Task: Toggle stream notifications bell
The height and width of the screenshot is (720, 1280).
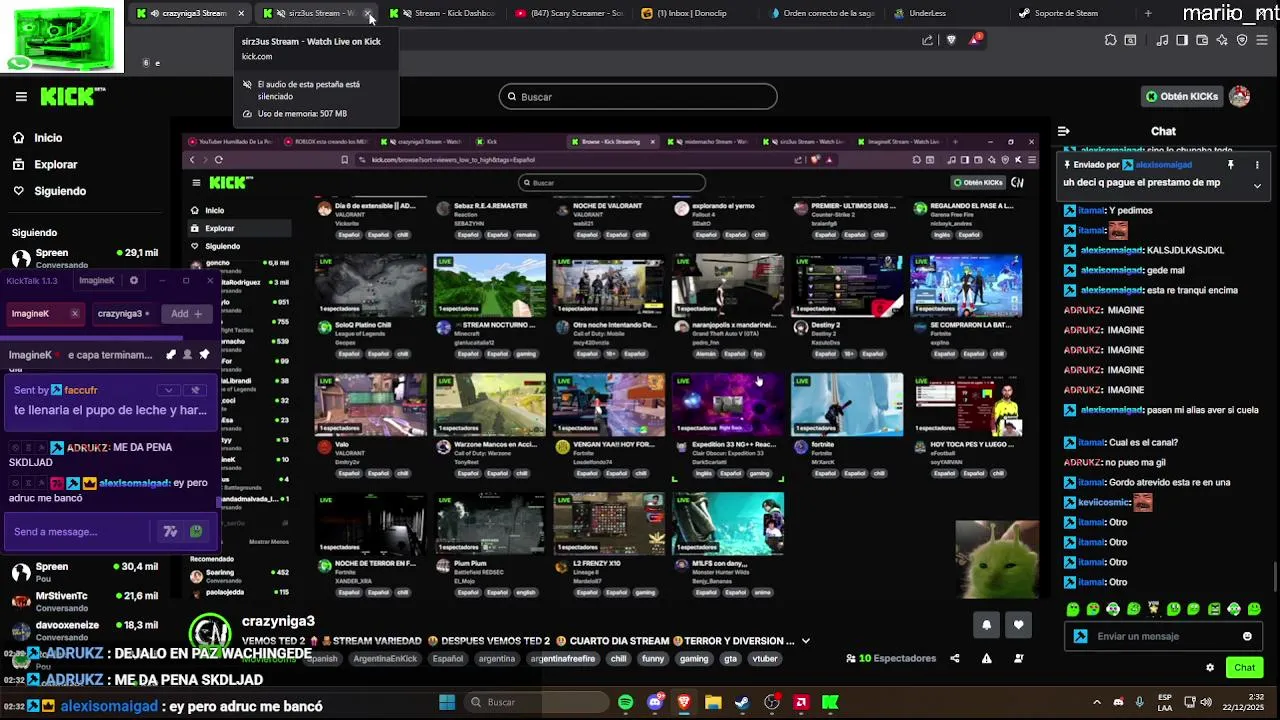Action: point(986,625)
